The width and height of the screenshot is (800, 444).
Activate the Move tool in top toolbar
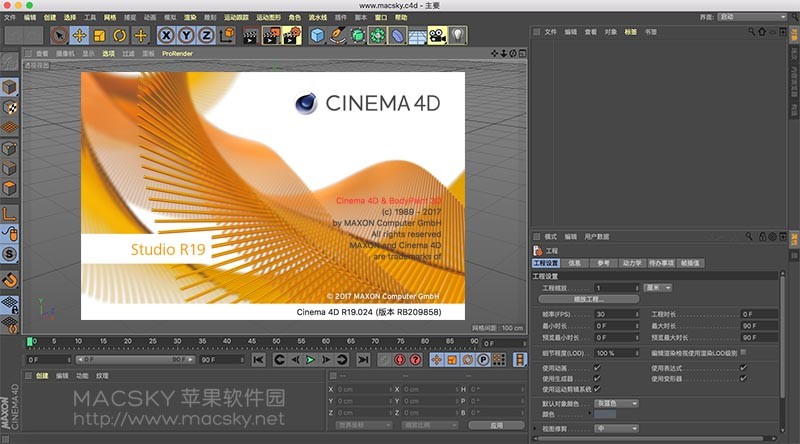pos(80,36)
